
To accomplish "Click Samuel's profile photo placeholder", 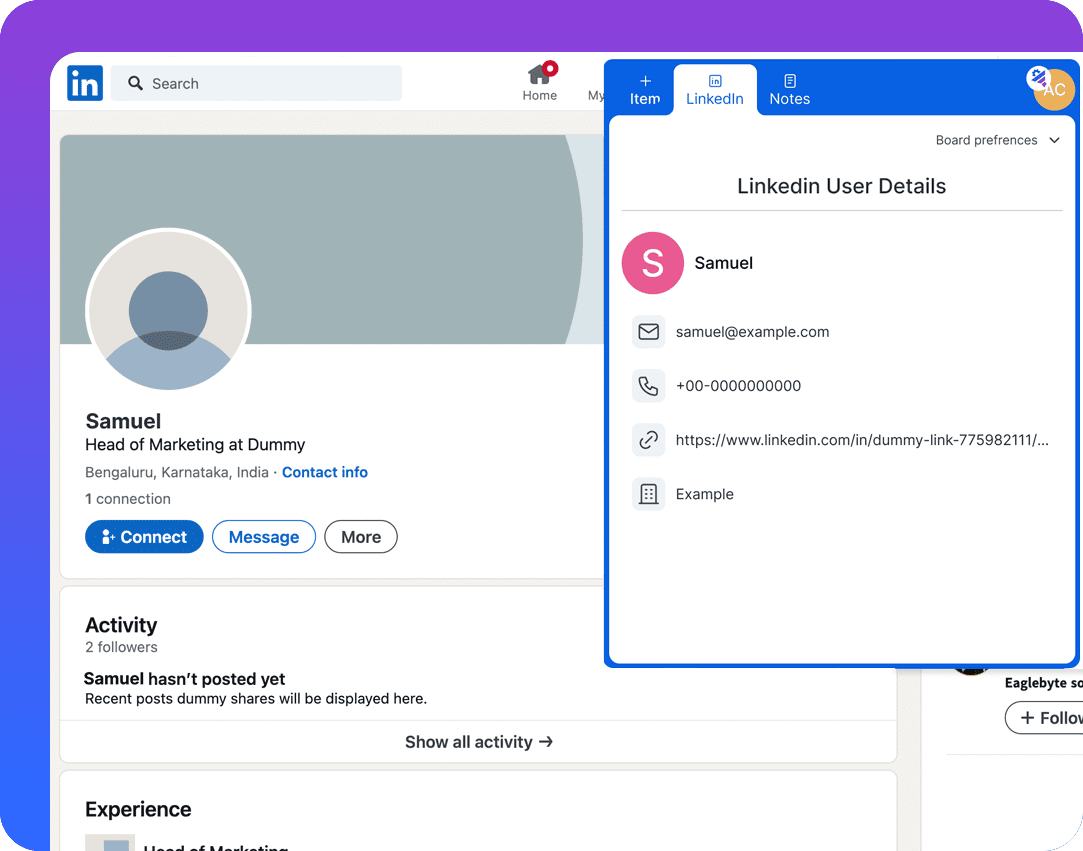I will coord(169,309).
